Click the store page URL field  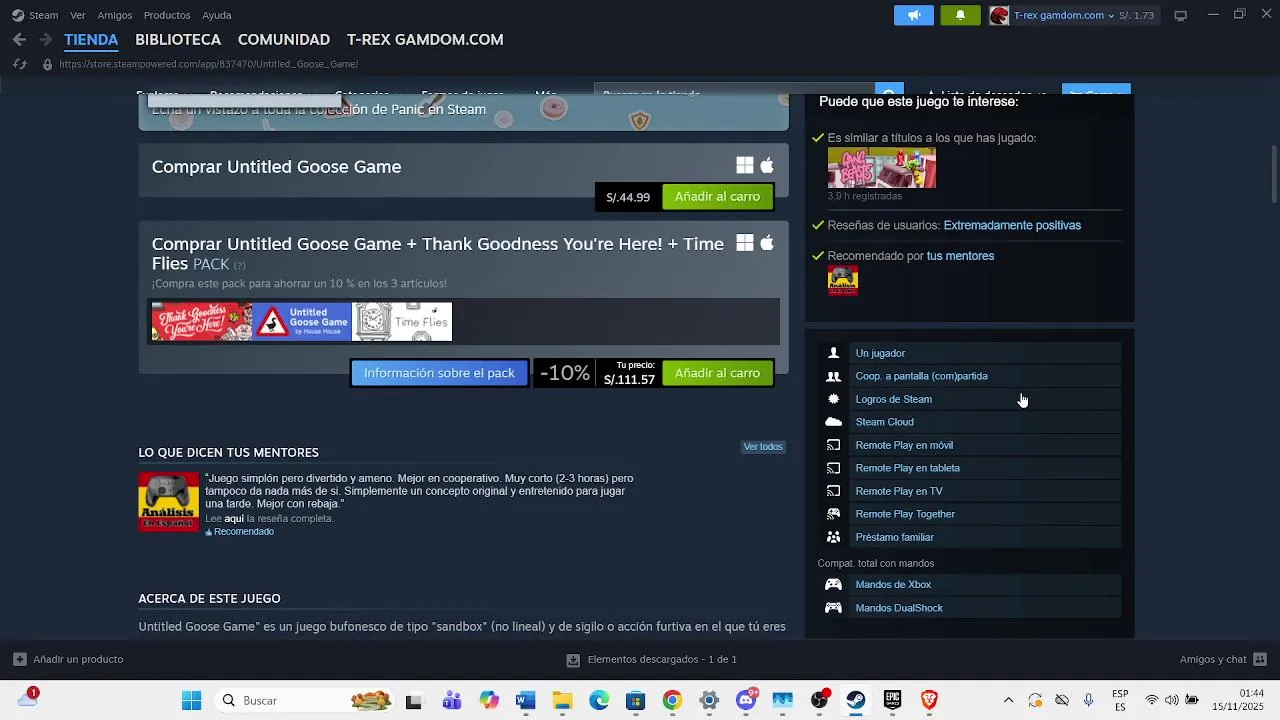point(208,64)
